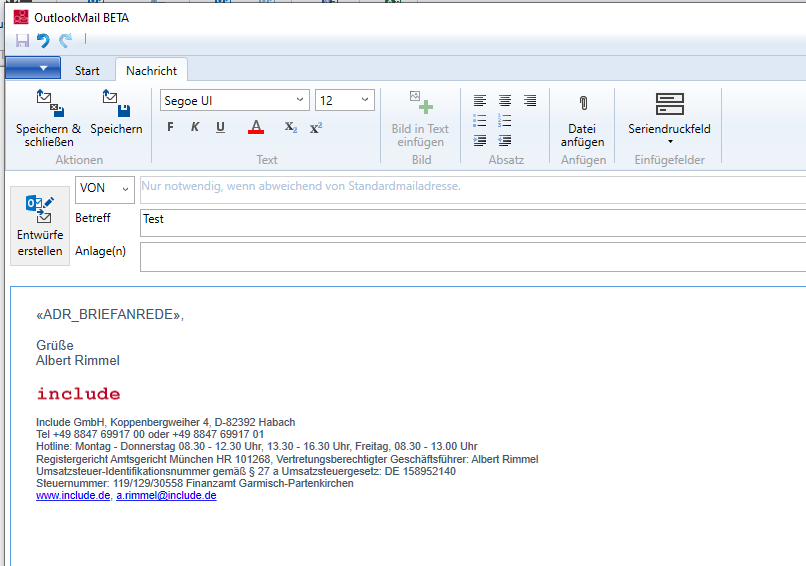Toggle bold formatting (F)
The height and width of the screenshot is (566, 806).
pos(170,127)
